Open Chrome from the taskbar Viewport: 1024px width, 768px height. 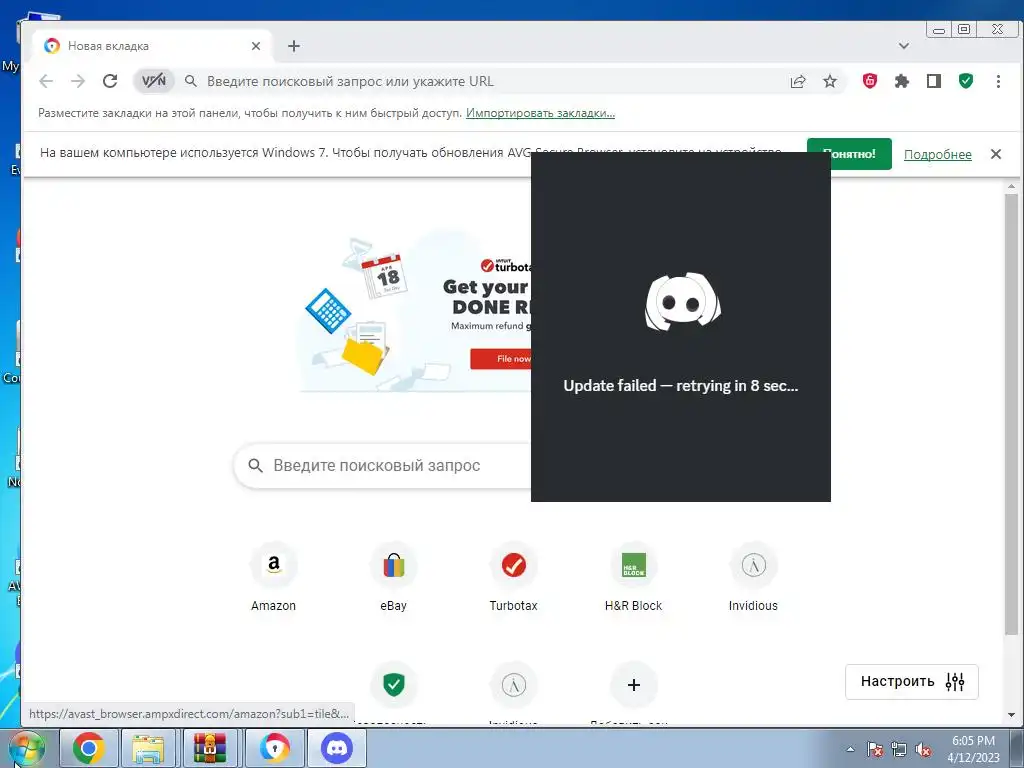(89, 748)
